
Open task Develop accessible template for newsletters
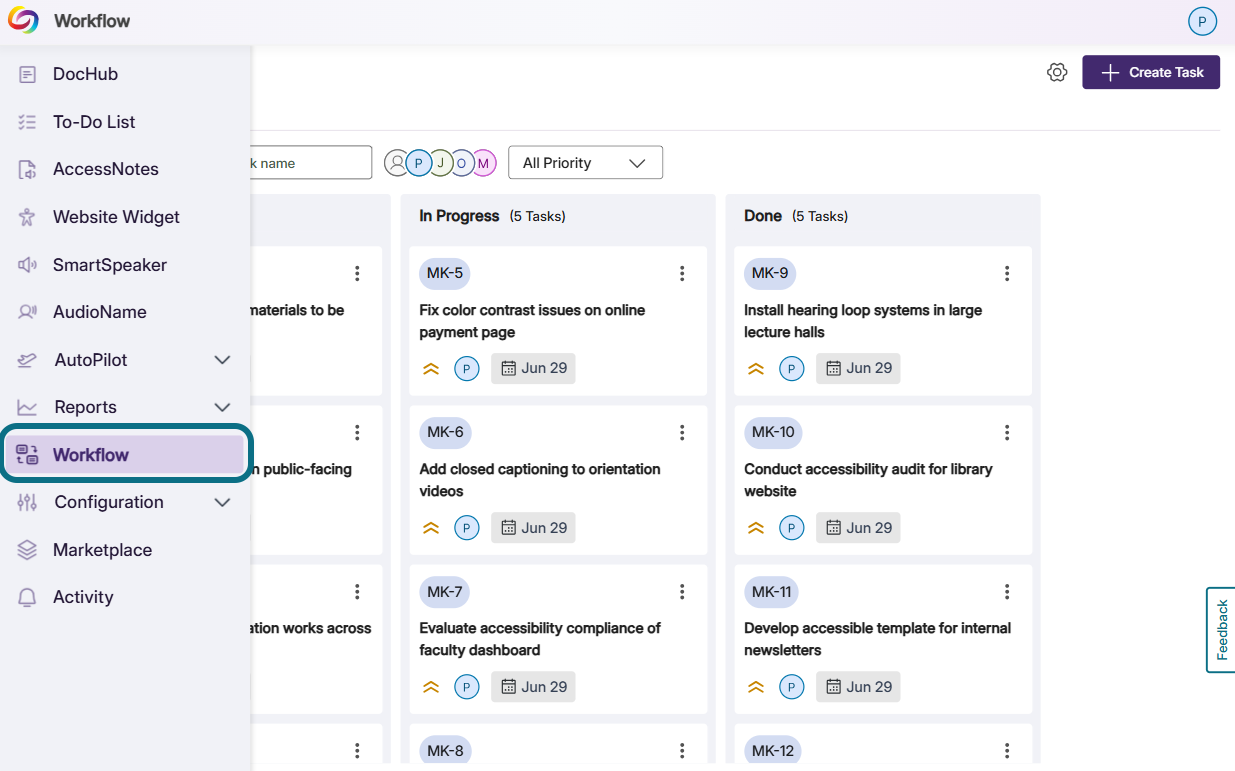[x=877, y=639]
